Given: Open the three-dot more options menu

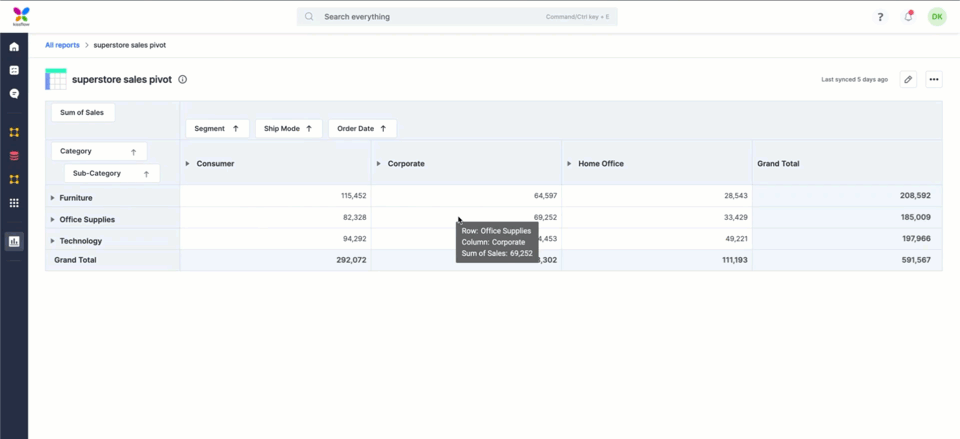Looking at the screenshot, I should pyautogui.click(x=934, y=79).
